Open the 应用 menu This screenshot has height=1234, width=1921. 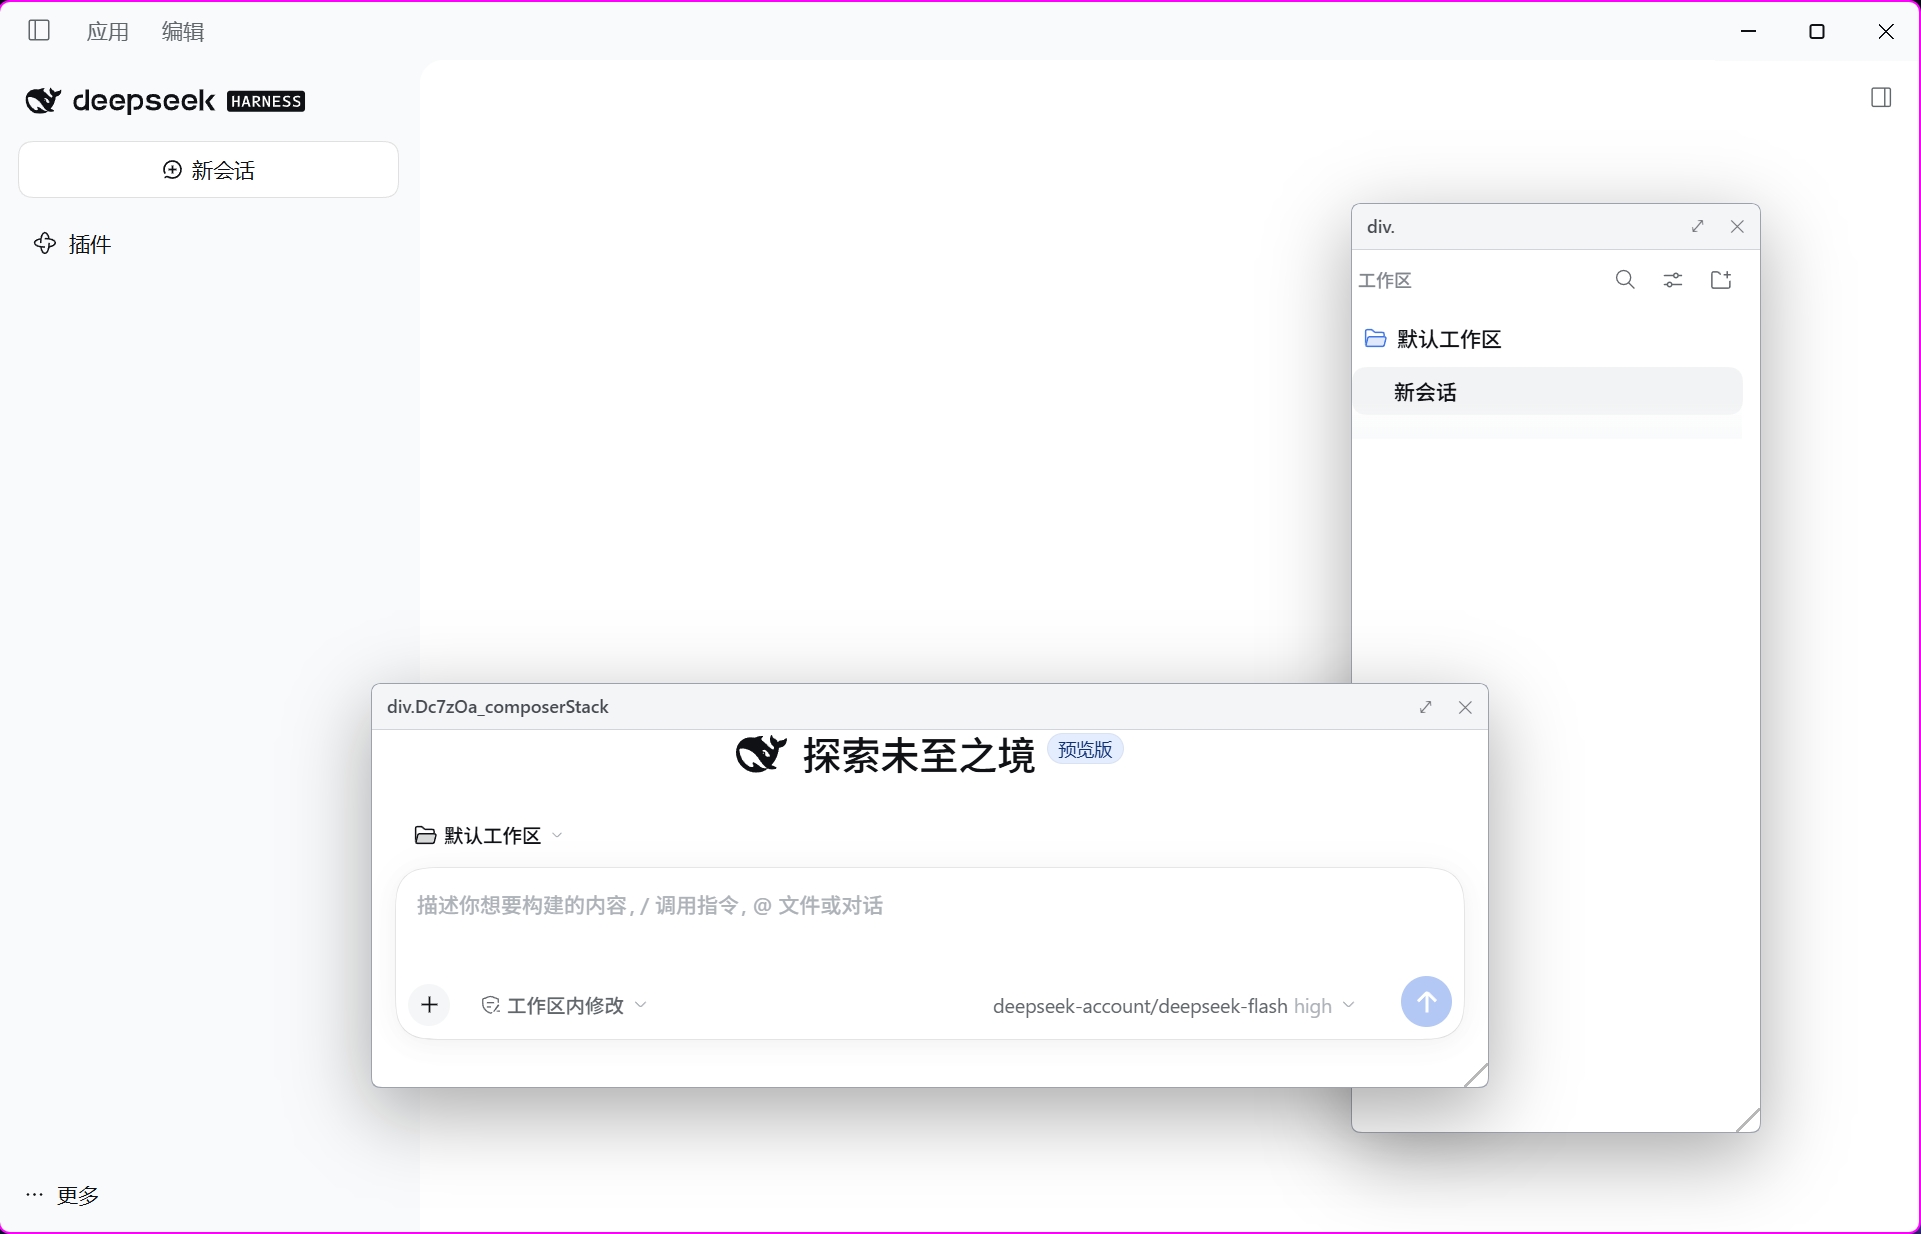coord(108,32)
